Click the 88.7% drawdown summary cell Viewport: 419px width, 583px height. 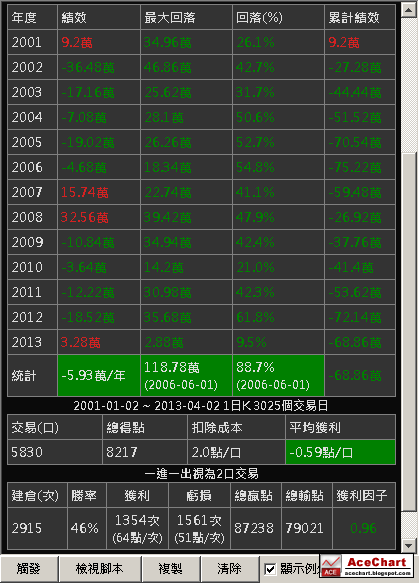coord(278,376)
